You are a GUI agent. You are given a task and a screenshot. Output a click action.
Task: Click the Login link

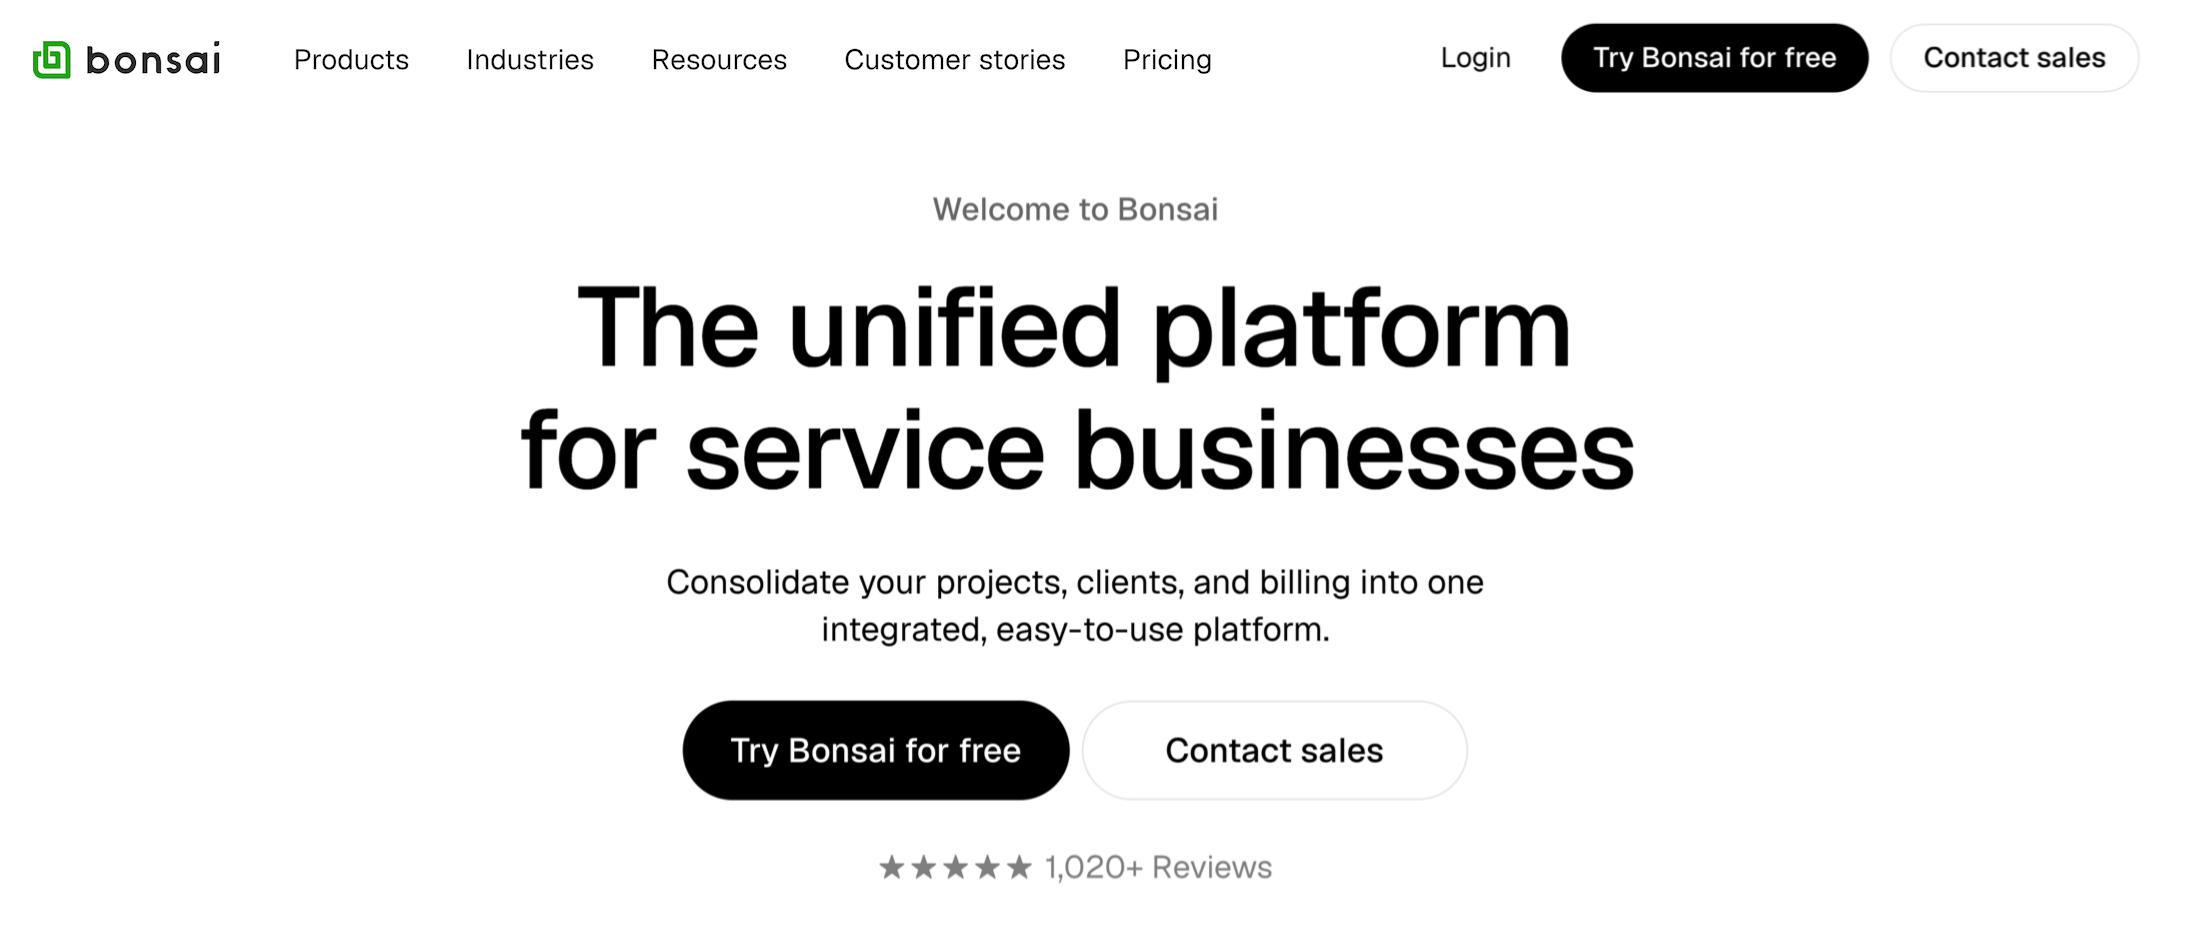pos(1475,58)
